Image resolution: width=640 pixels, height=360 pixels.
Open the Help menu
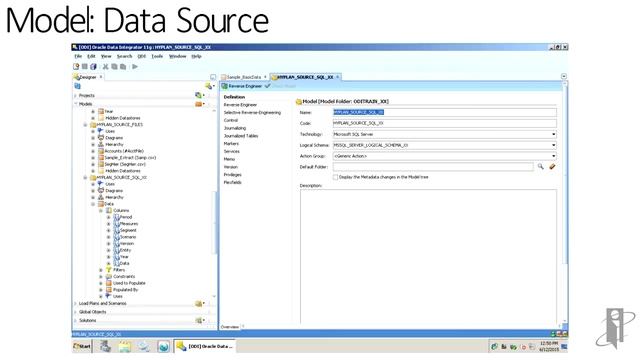pos(196,56)
